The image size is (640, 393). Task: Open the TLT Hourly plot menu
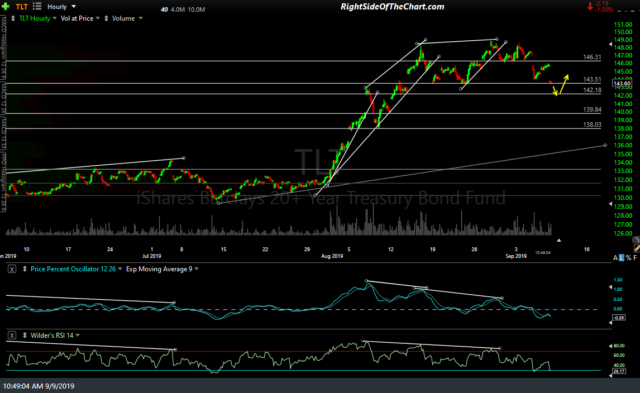[x=55, y=18]
